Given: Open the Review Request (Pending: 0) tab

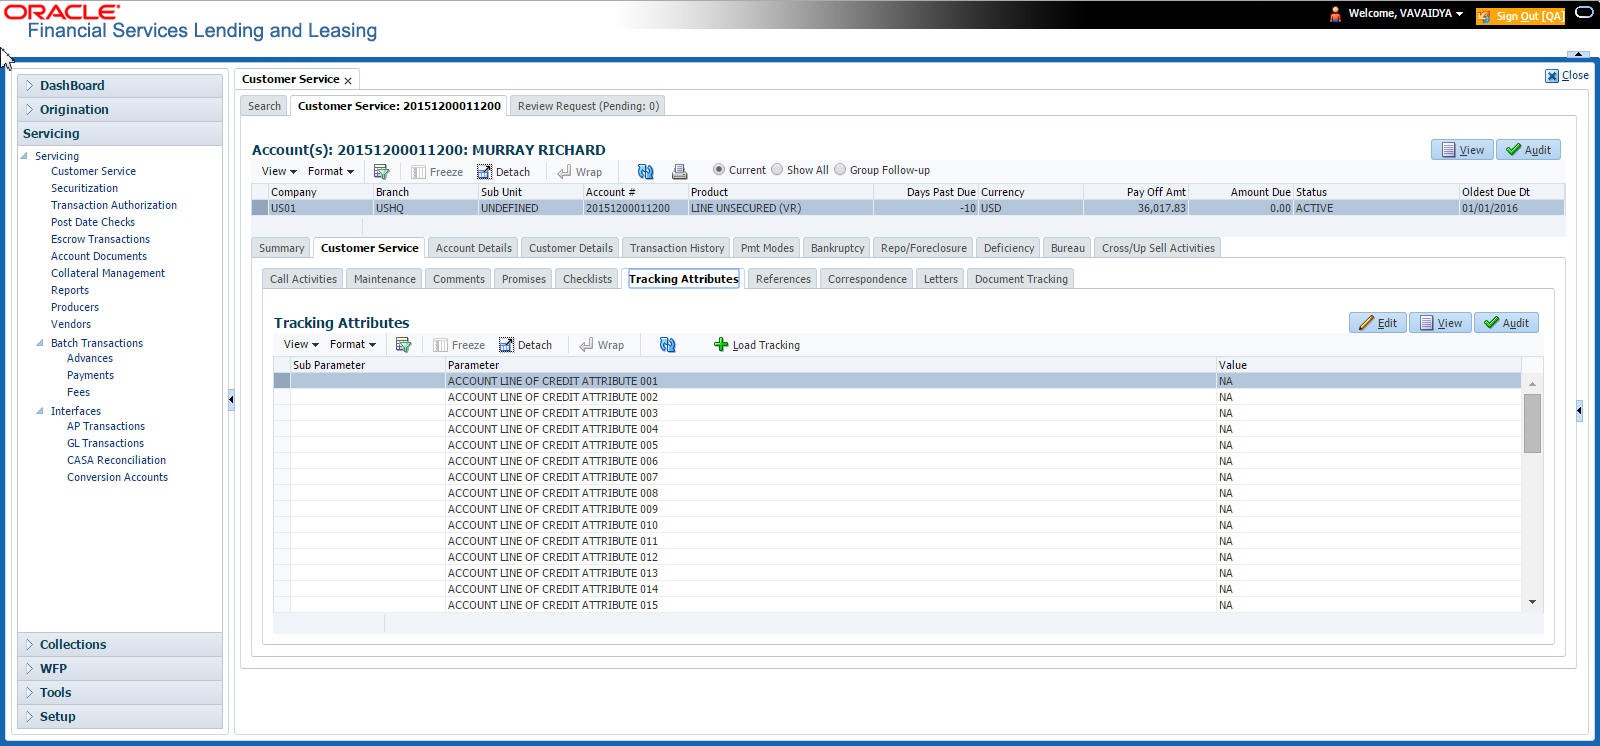Looking at the screenshot, I should coord(588,106).
